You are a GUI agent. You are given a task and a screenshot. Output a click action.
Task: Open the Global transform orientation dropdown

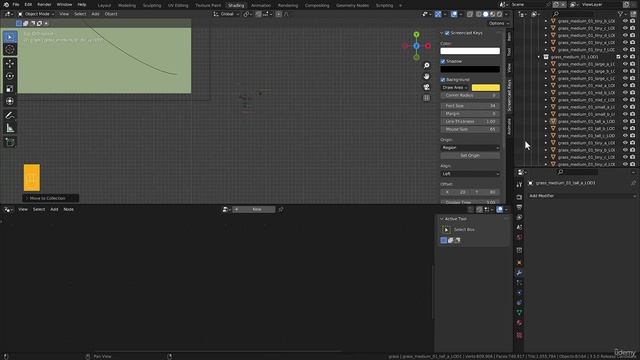click(227, 14)
